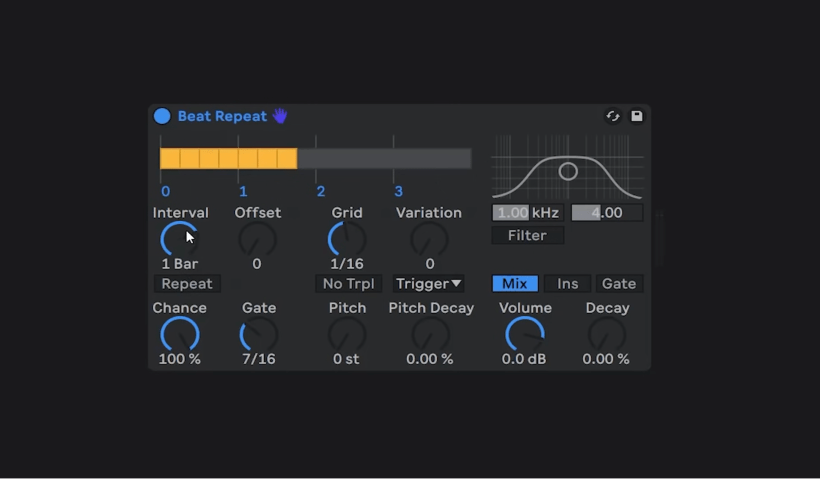Click the Chance knob

(x=179, y=335)
